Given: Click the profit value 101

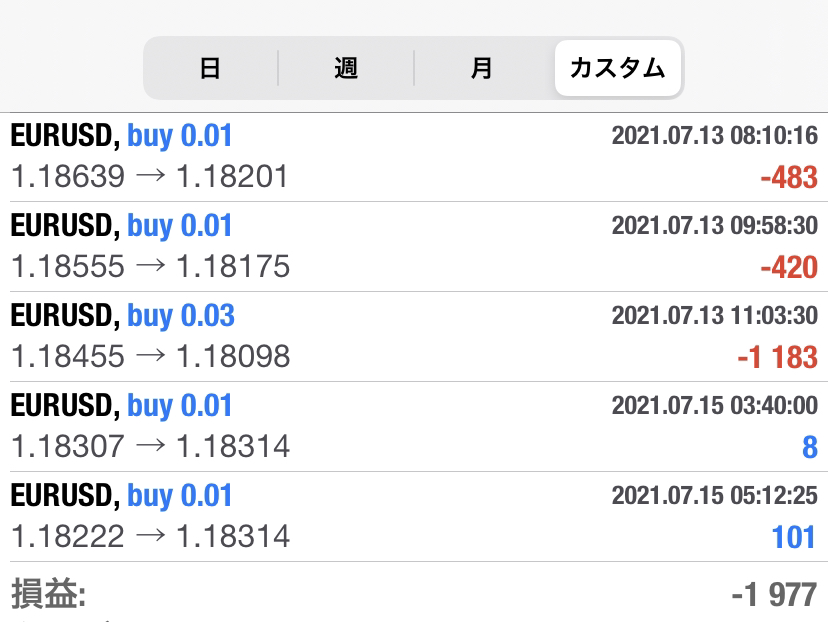Looking at the screenshot, I should tap(794, 538).
